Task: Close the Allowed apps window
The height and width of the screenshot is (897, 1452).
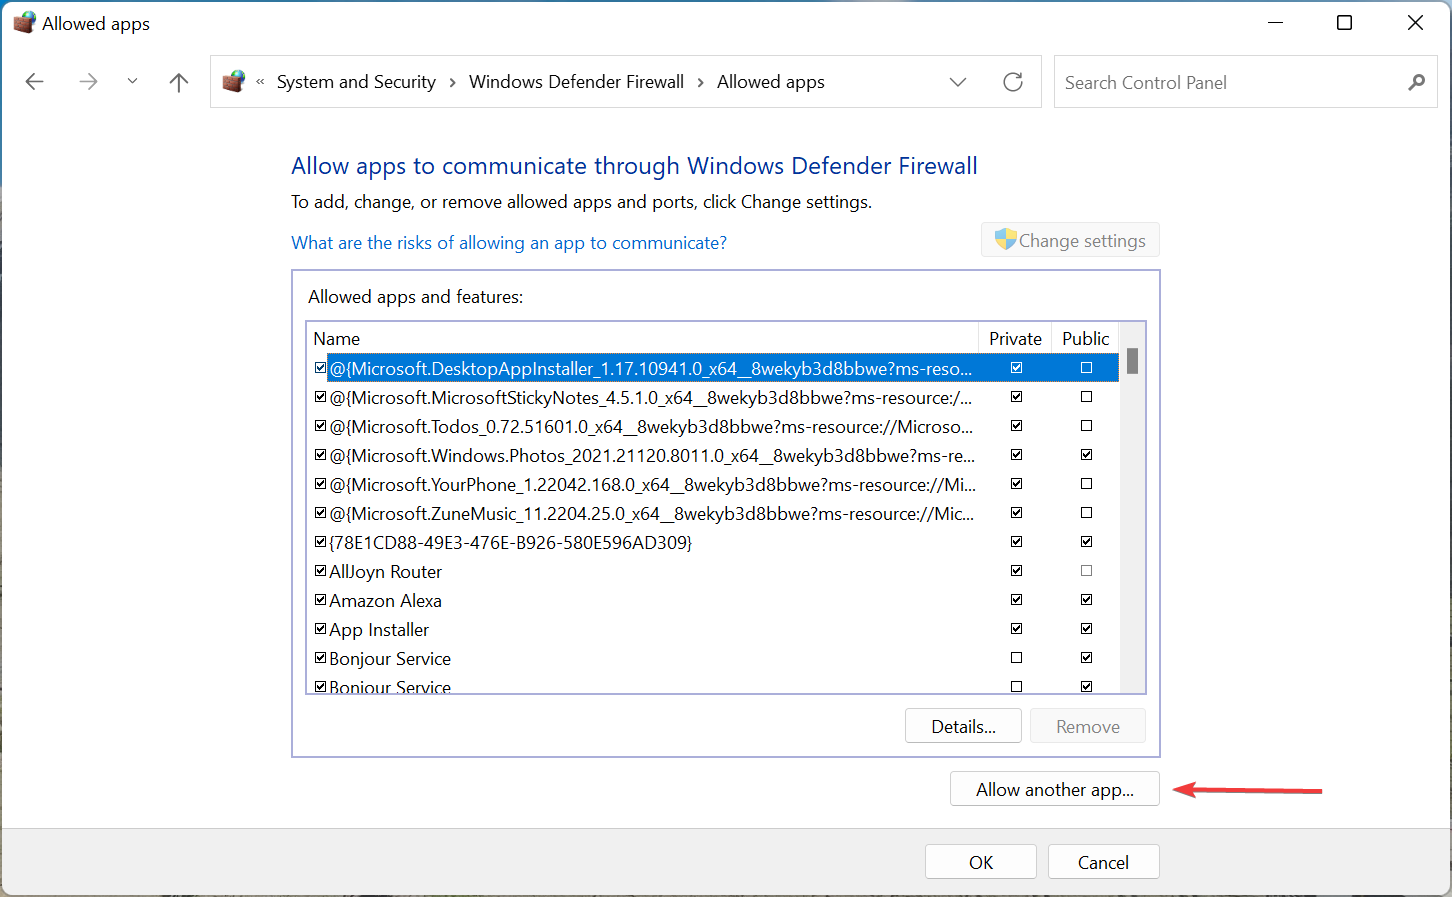Action: pos(1415,22)
